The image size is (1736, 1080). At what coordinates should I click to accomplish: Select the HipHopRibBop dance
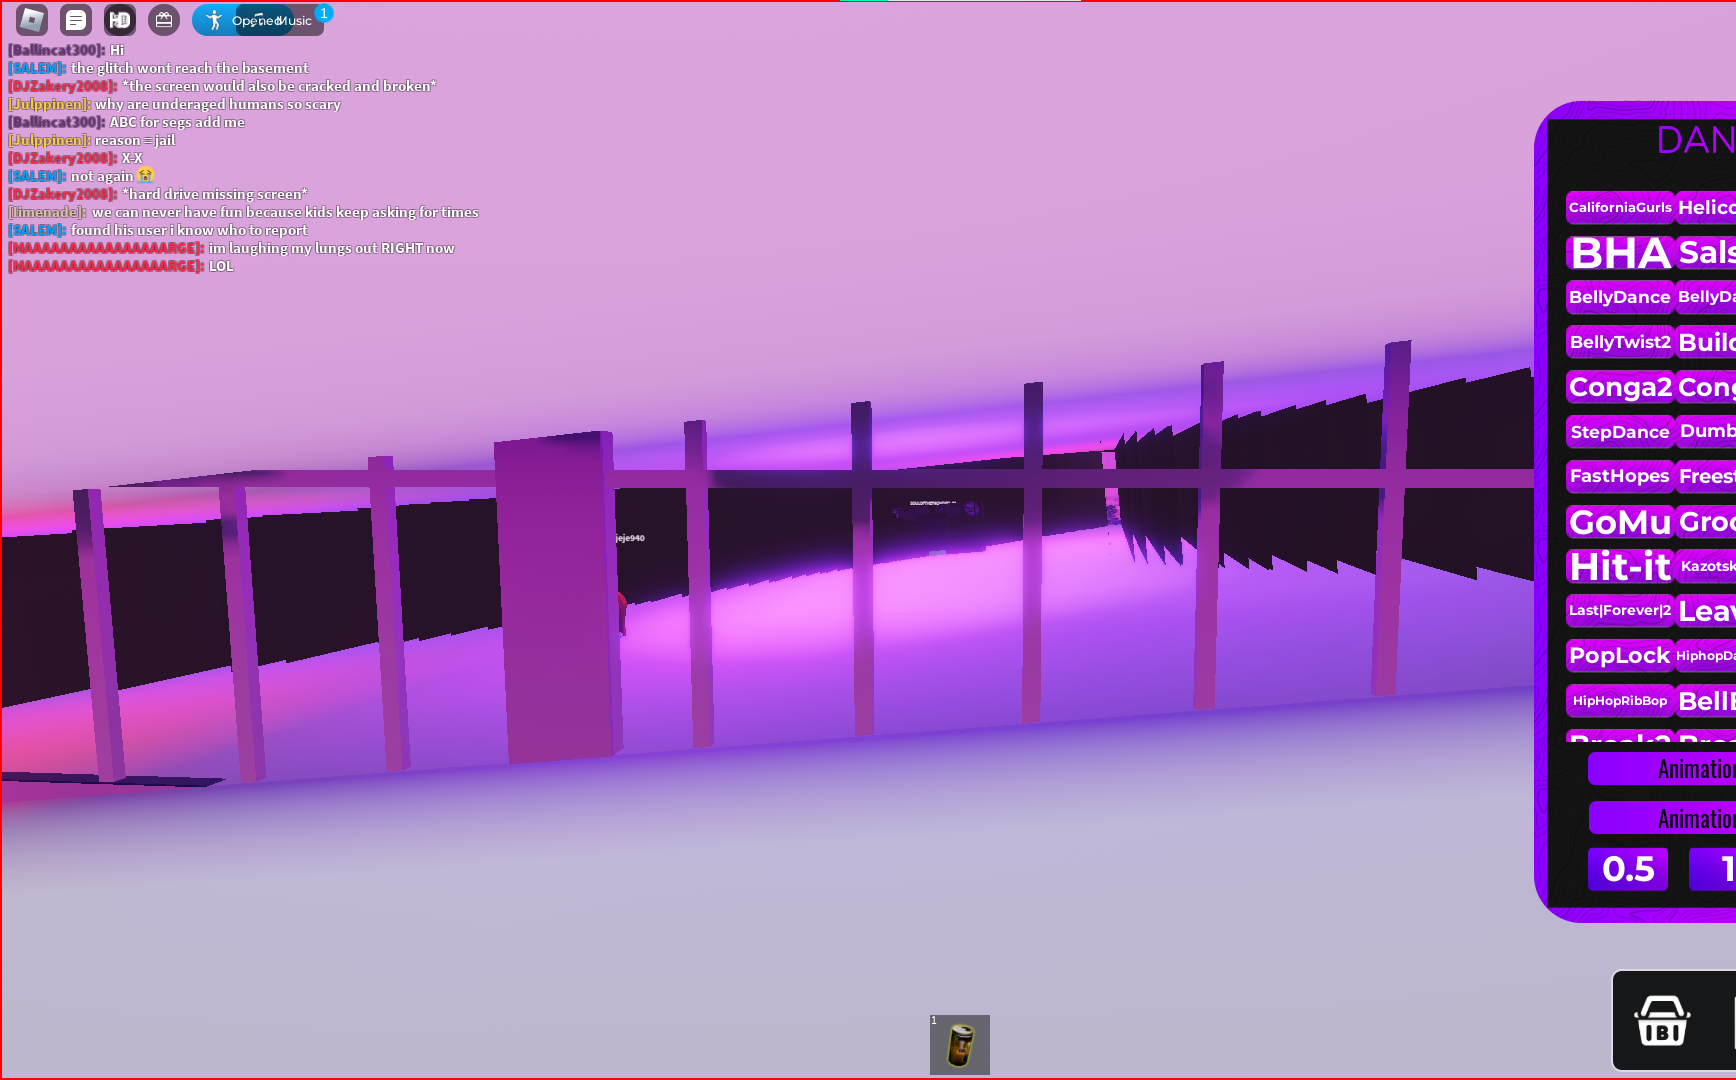coord(1619,701)
